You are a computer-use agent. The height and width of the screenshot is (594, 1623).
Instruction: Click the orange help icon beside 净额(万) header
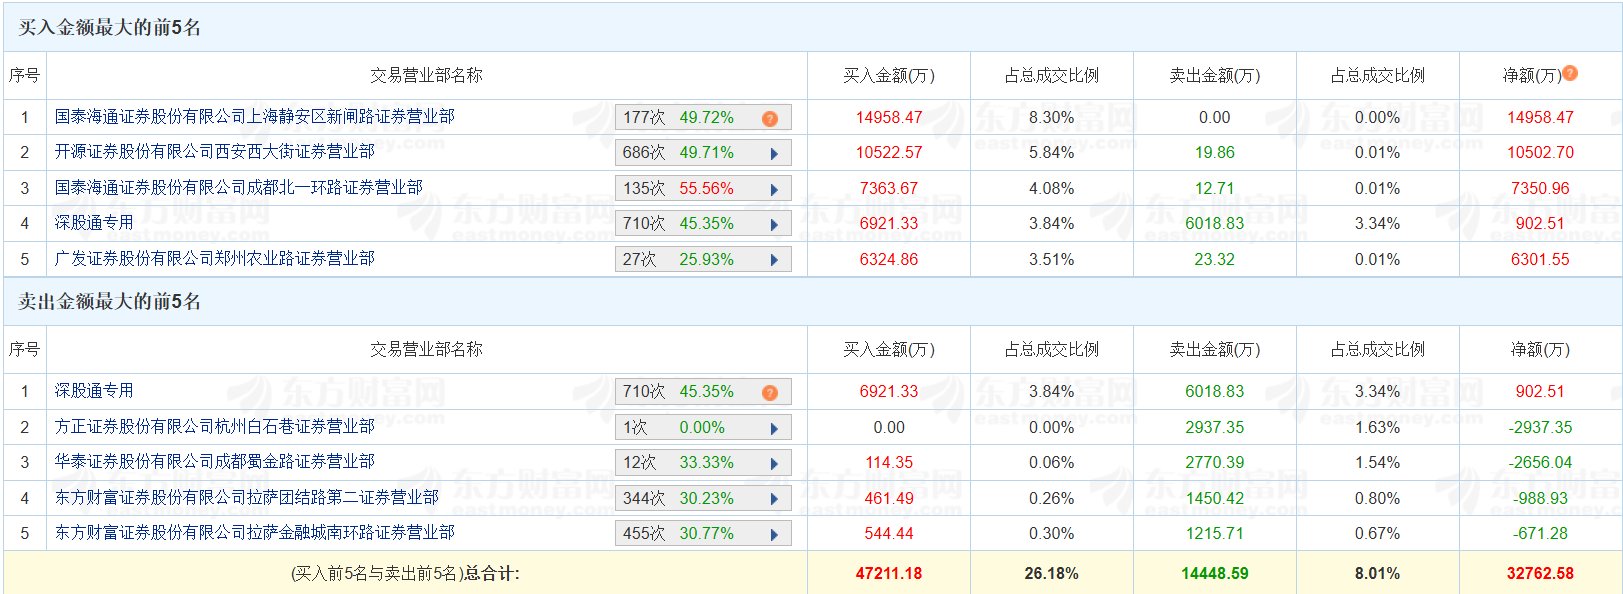1570,73
